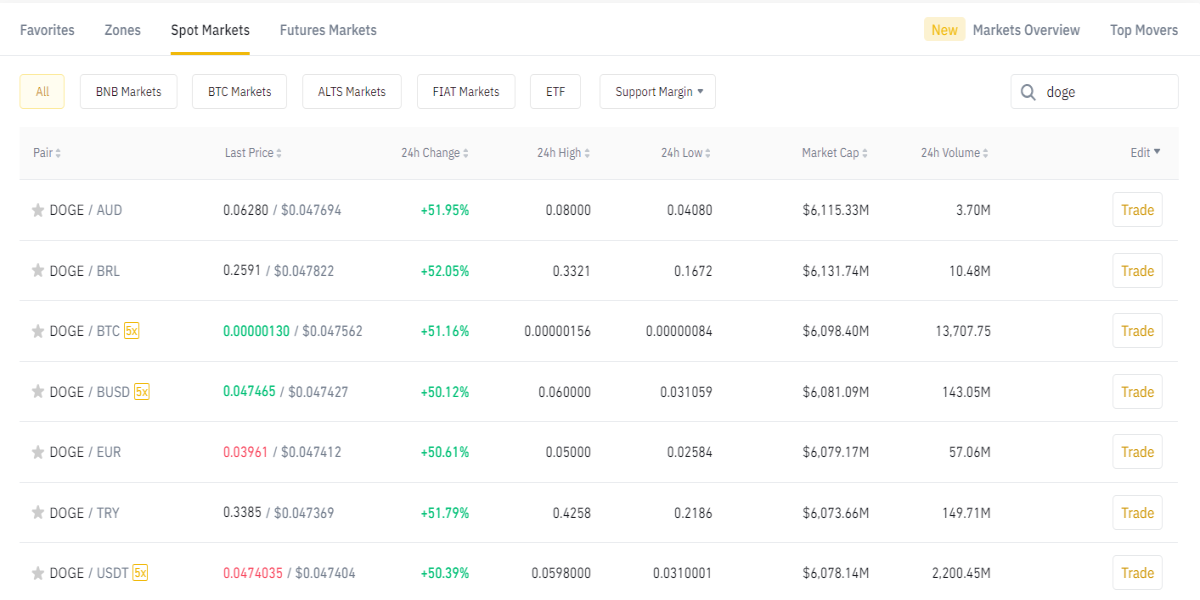Open the Favorites tab

(x=47, y=30)
